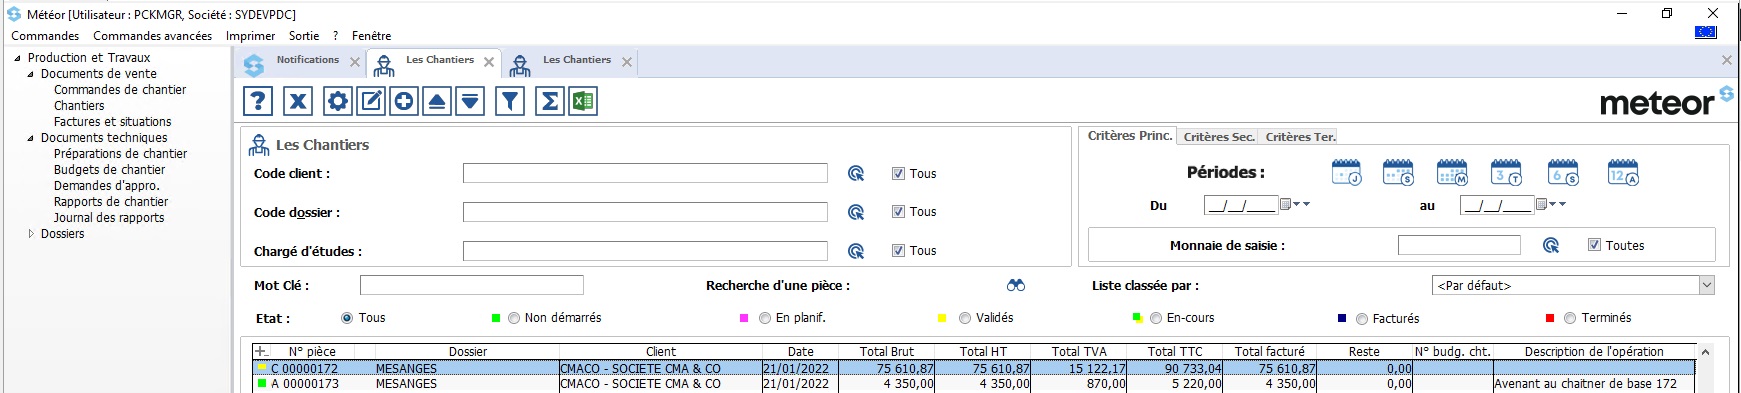
Task: Click the funnel filter toolbar icon
Action: click(510, 101)
